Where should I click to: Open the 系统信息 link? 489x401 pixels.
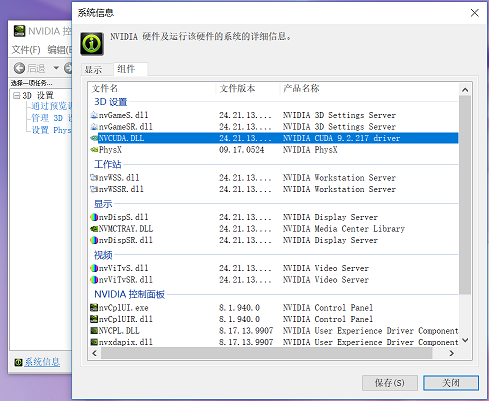42,362
